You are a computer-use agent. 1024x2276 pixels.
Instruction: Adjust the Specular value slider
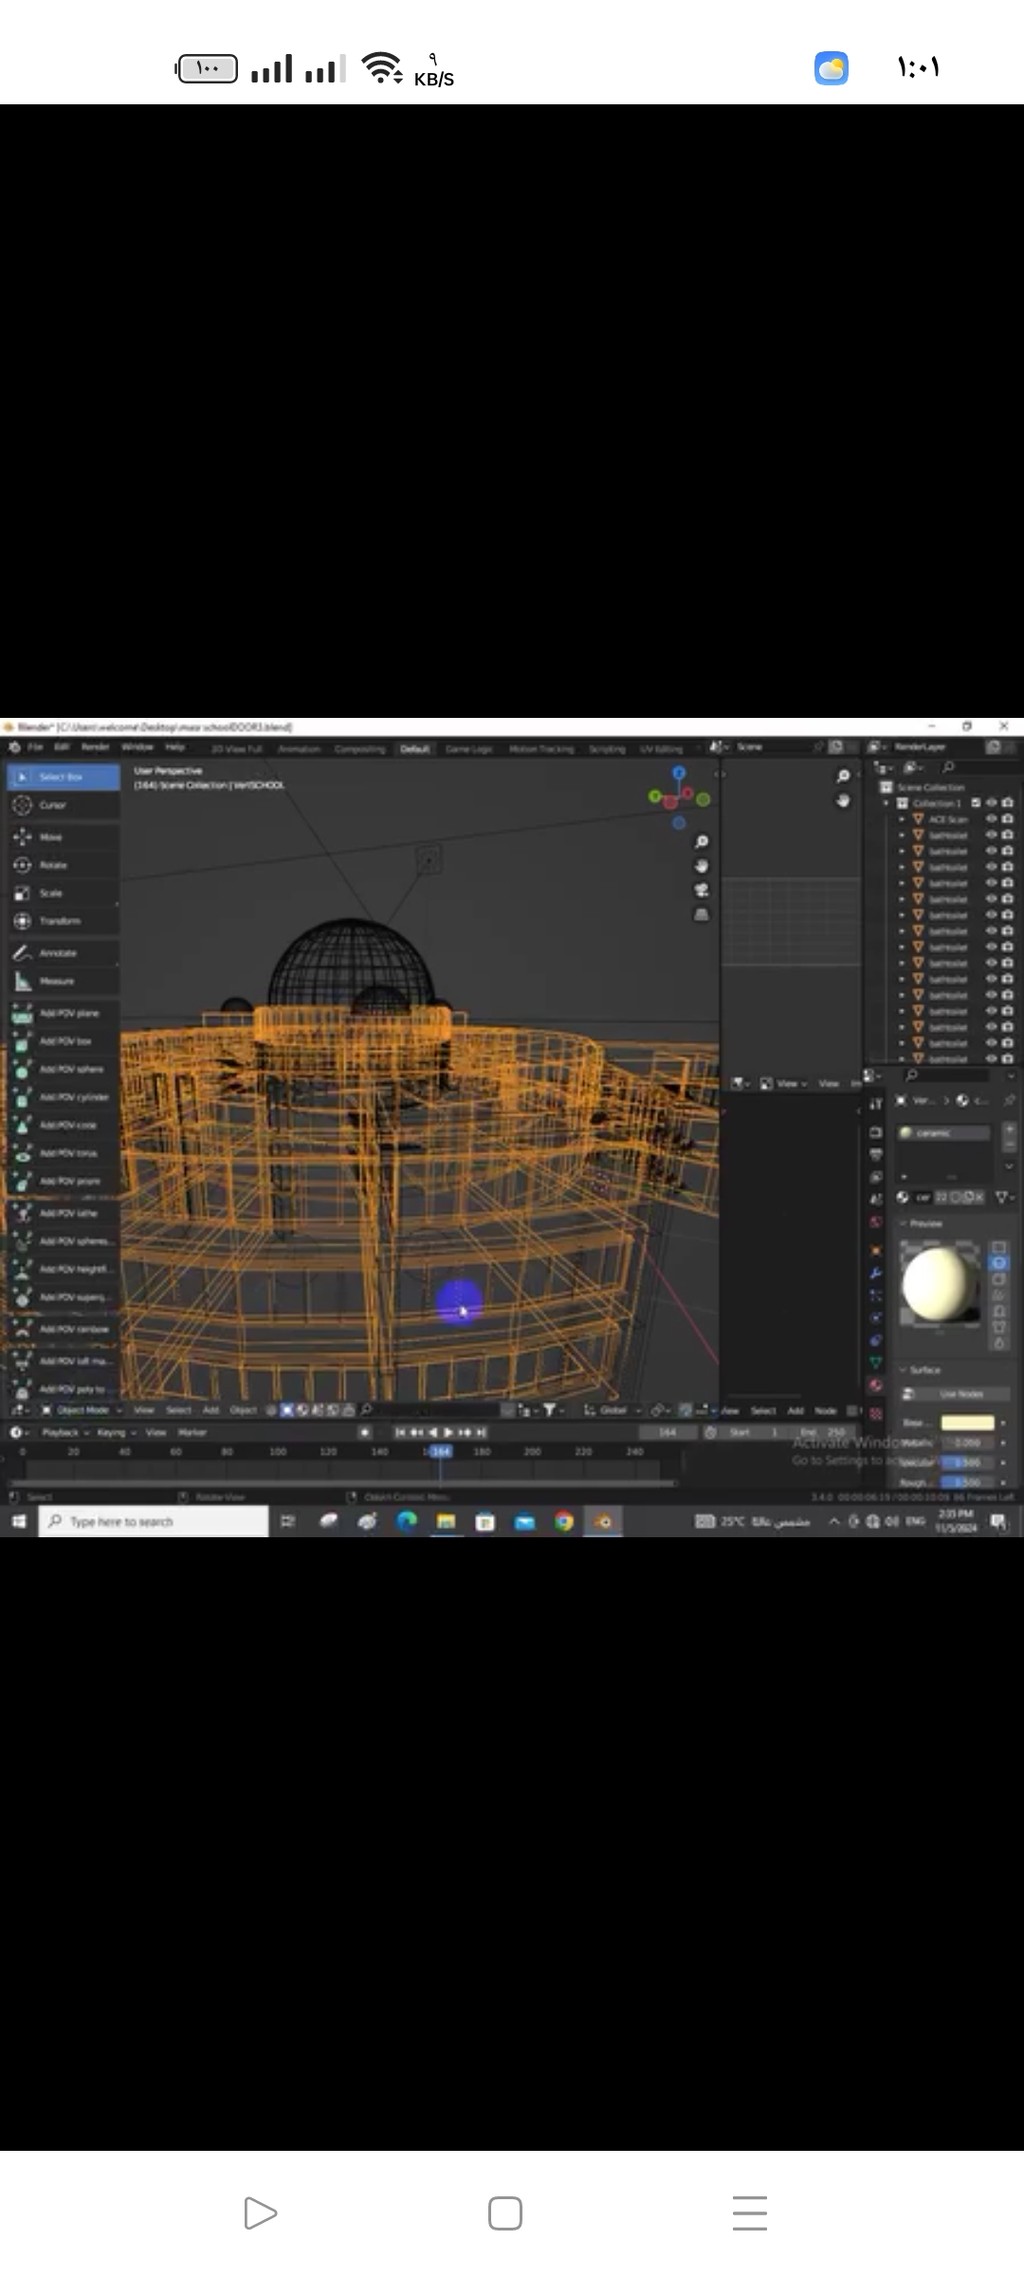967,1463
